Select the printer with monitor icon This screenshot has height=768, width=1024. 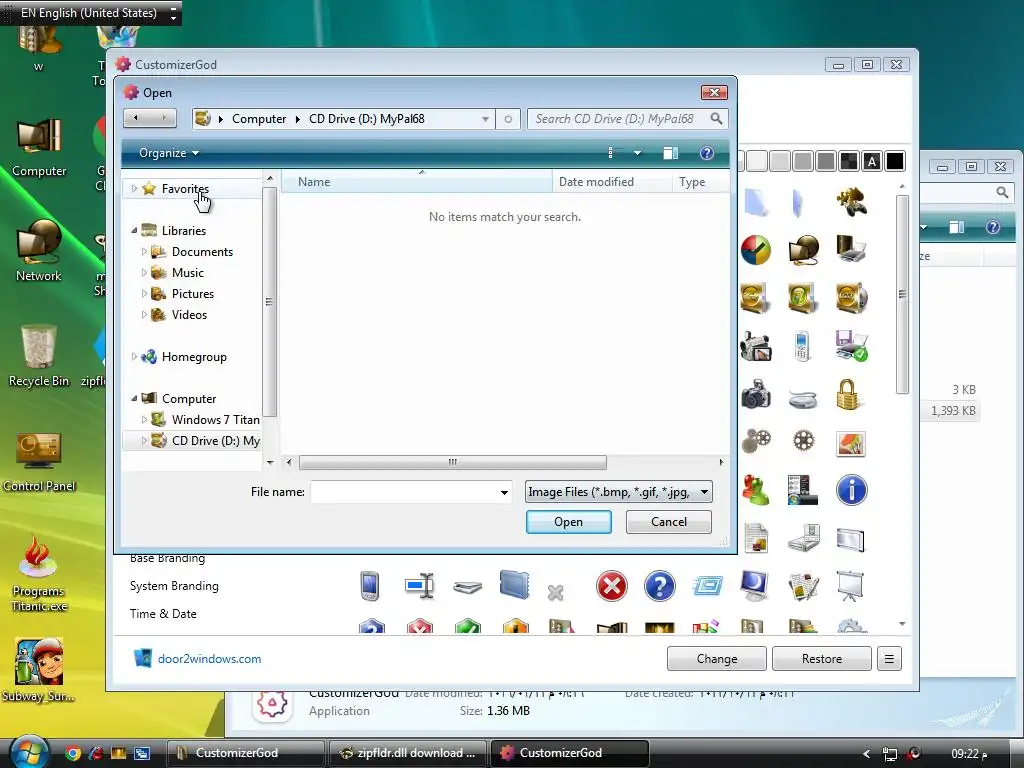click(852, 249)
